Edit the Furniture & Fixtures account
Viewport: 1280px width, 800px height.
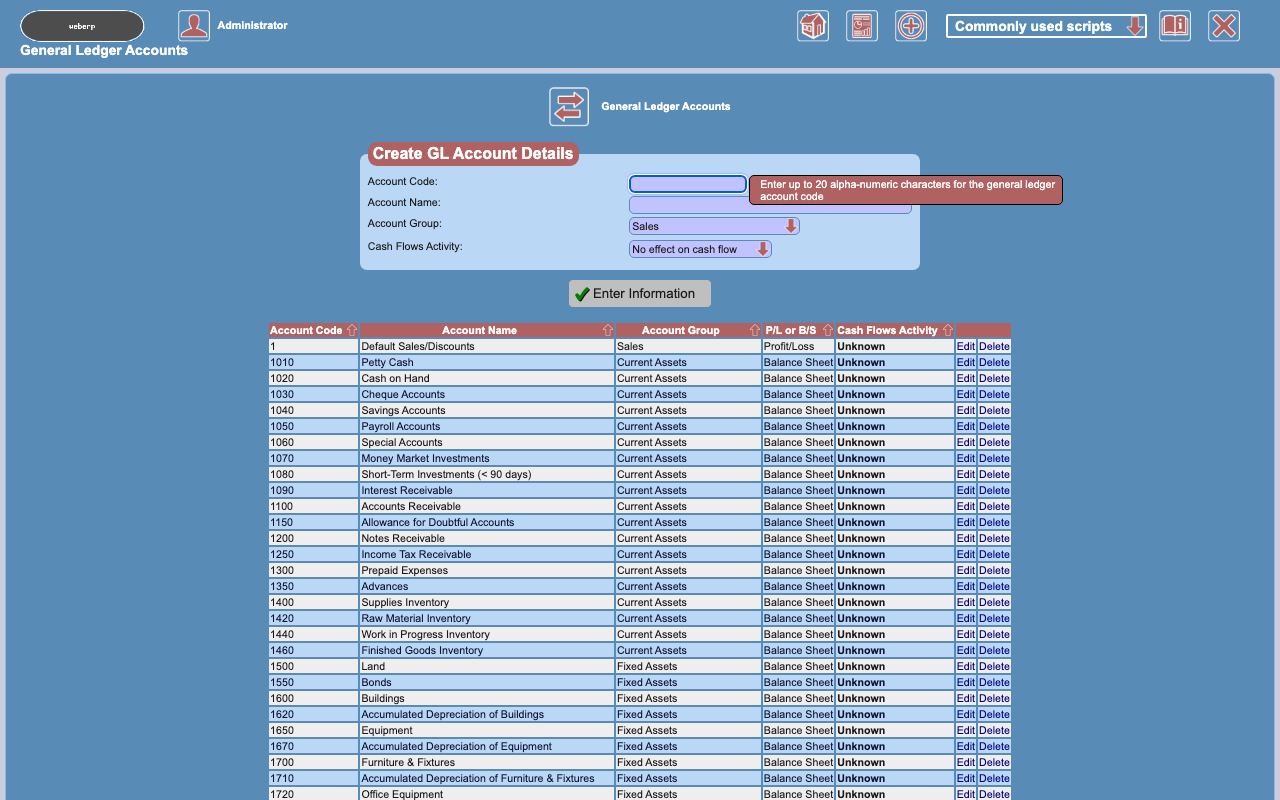pyautogui.click(x=965, y=763)
